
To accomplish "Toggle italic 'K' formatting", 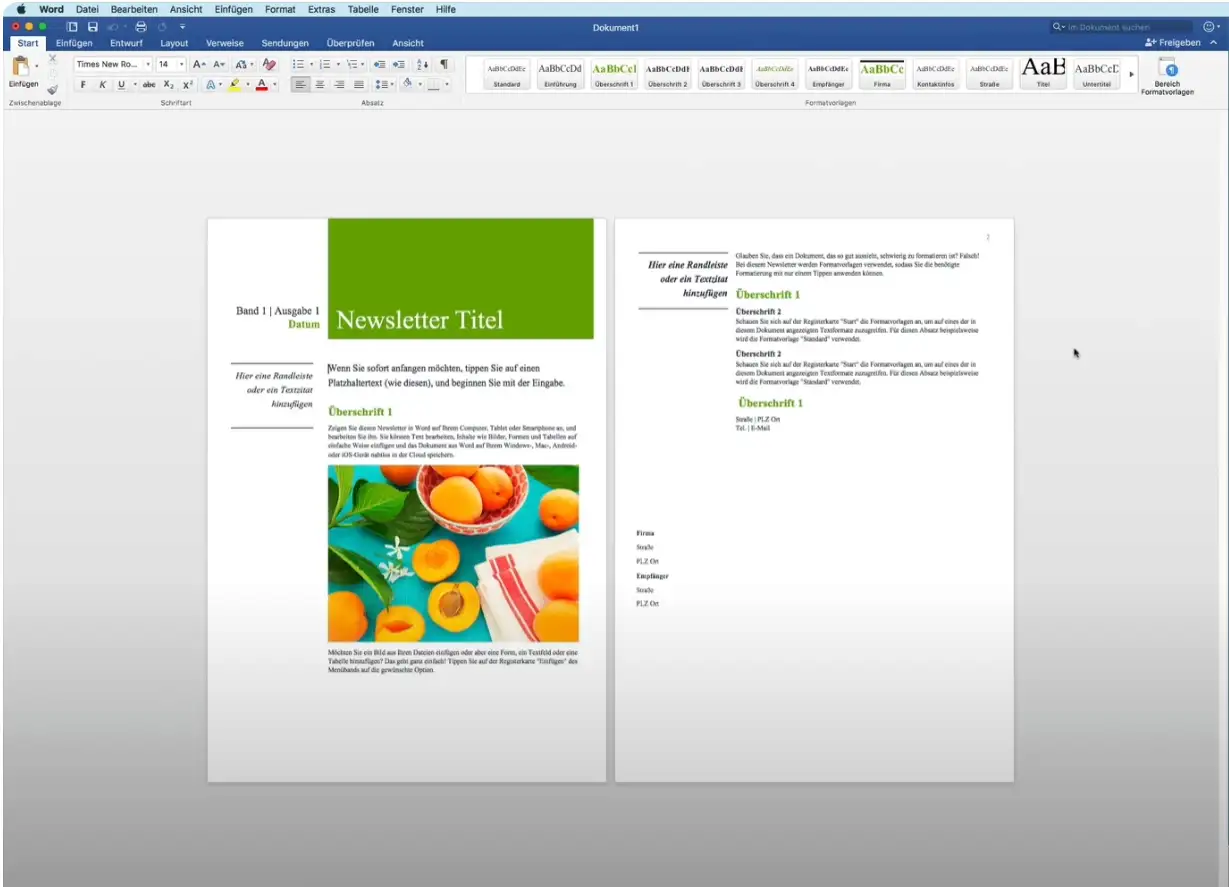I will (x=102, y=85).
